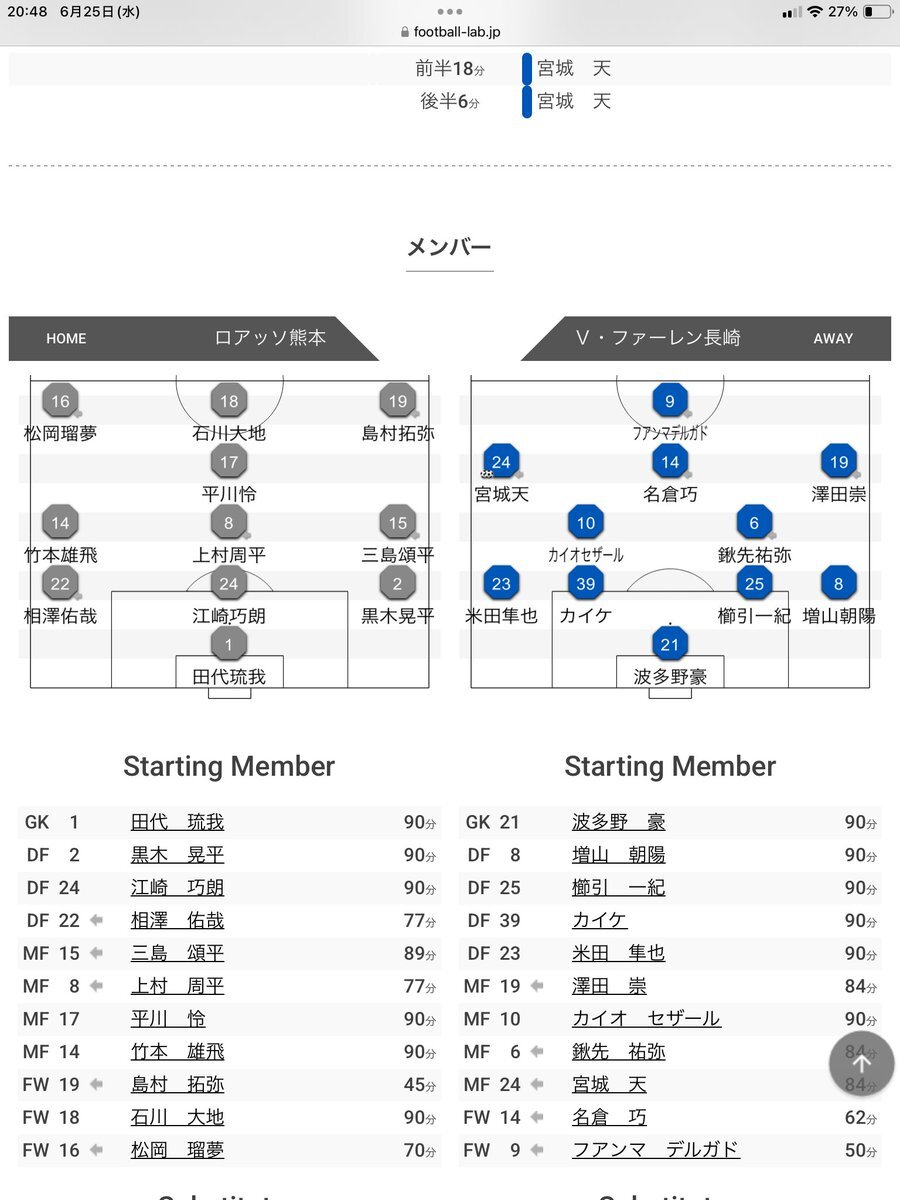
Task: Open the 名倉 巧 player link
Action: pyautogui.click(x=609, y=1117)
